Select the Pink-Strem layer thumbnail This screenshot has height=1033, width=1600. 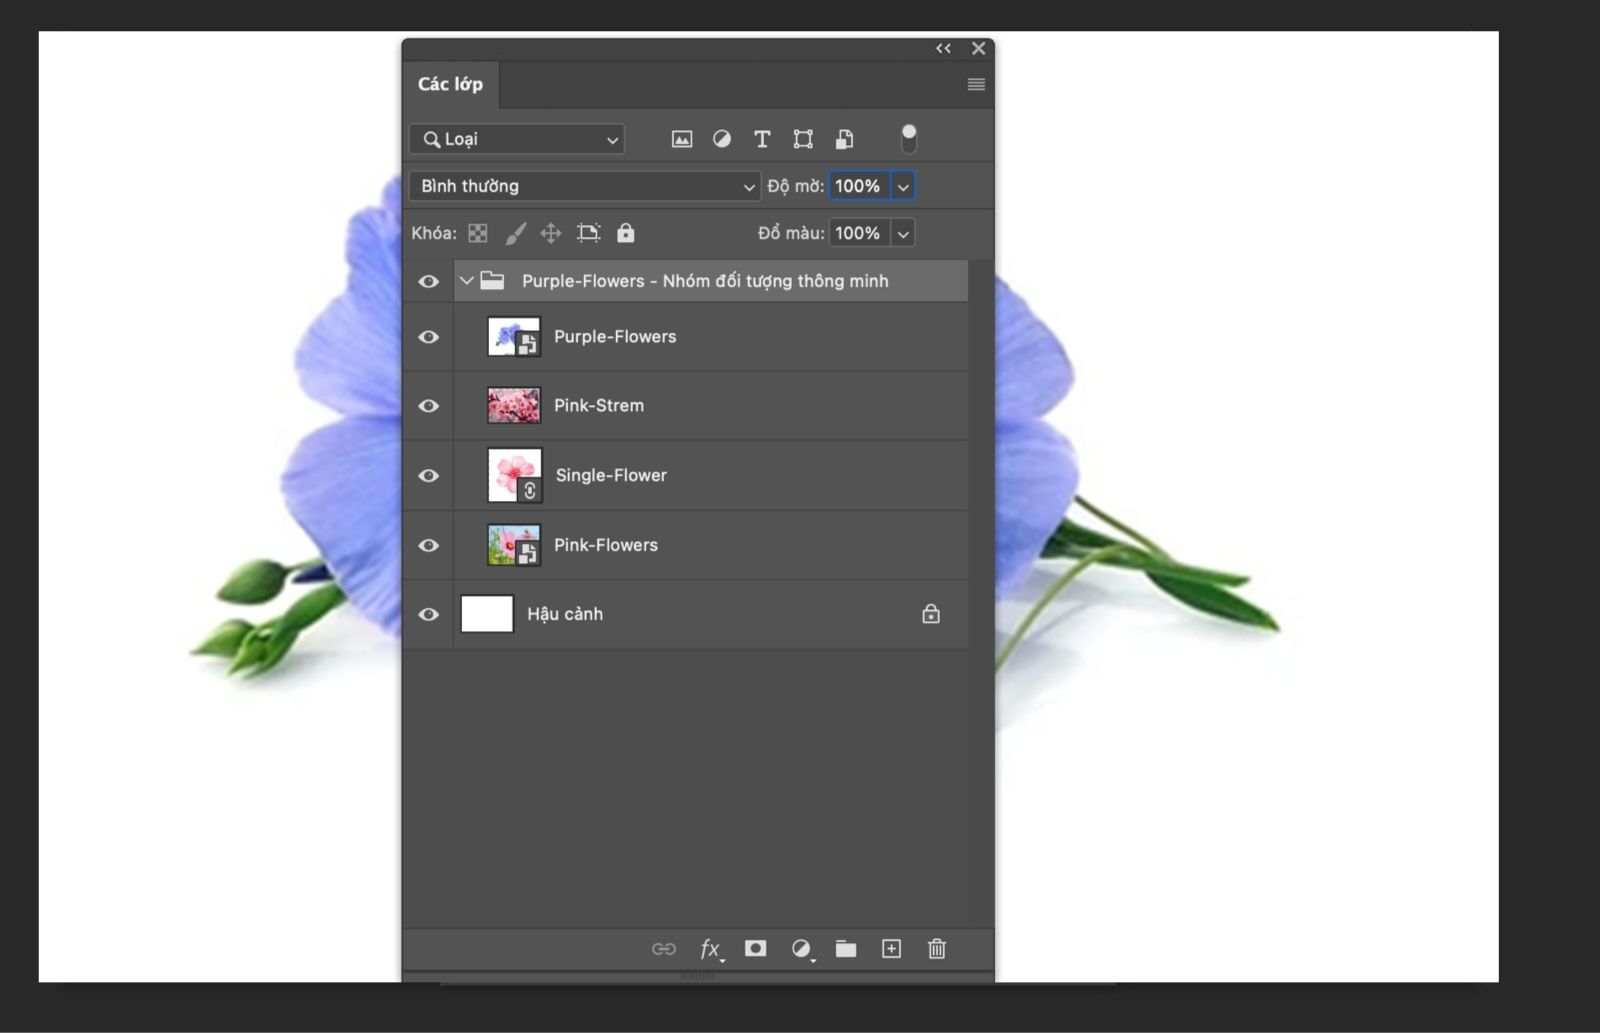coord(514,406)
